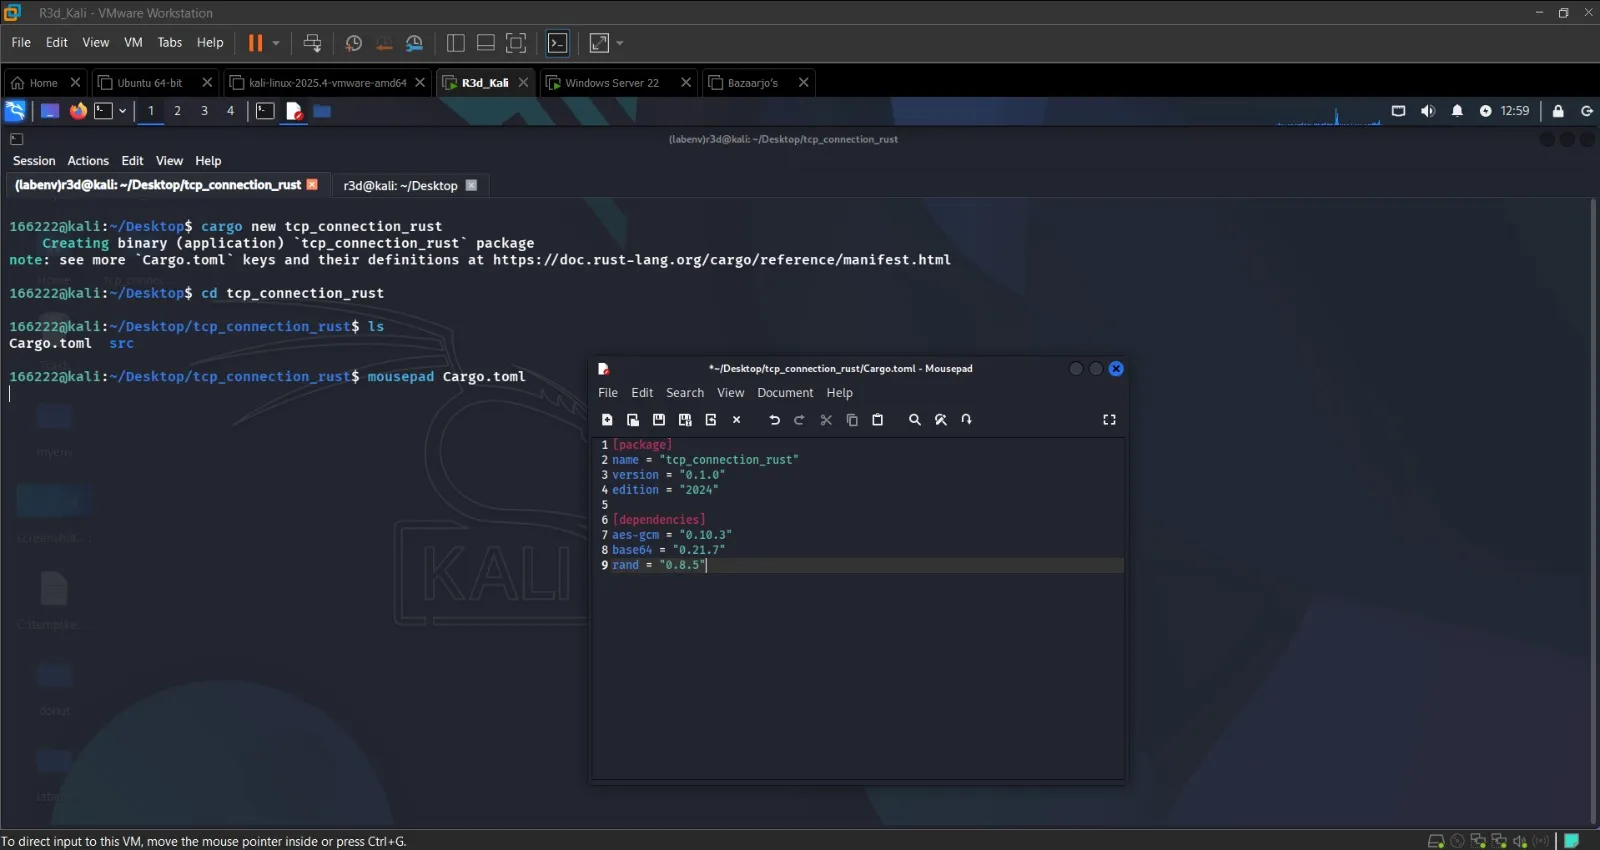Open Find with Mousepad magnifier icon
The width and height of the screenshot is (1600, 850).
(x=914, y=420)
